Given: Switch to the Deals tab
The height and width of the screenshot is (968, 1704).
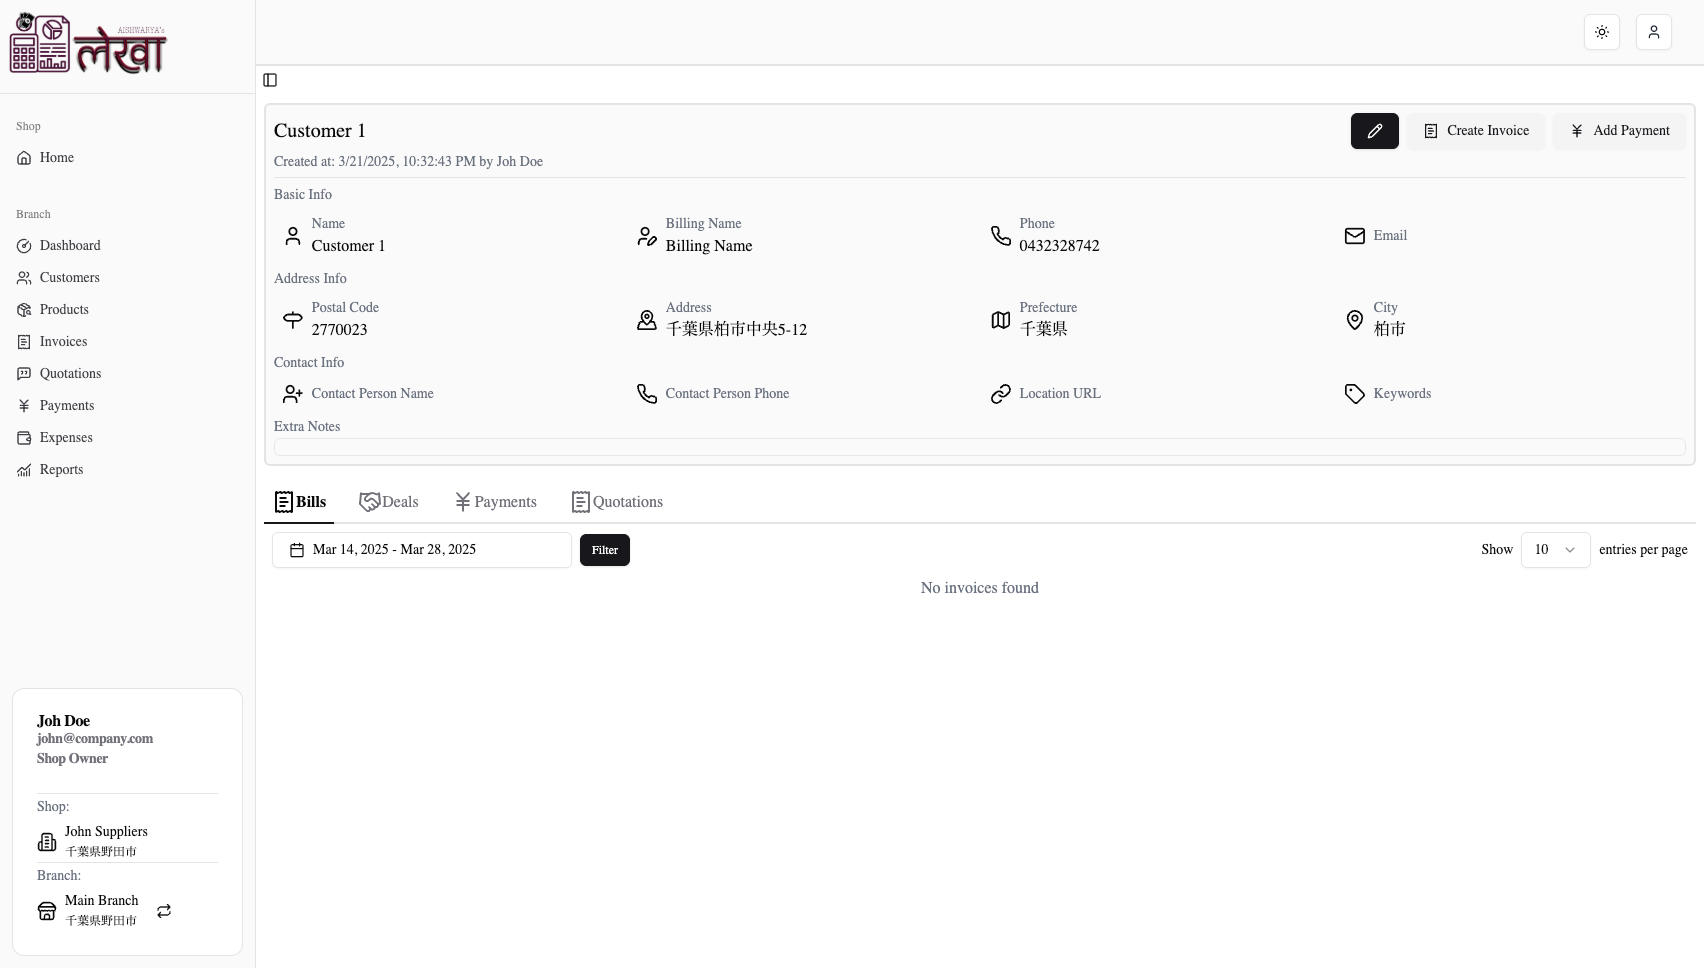Looking at the screenshot, I should pos(389,501).
